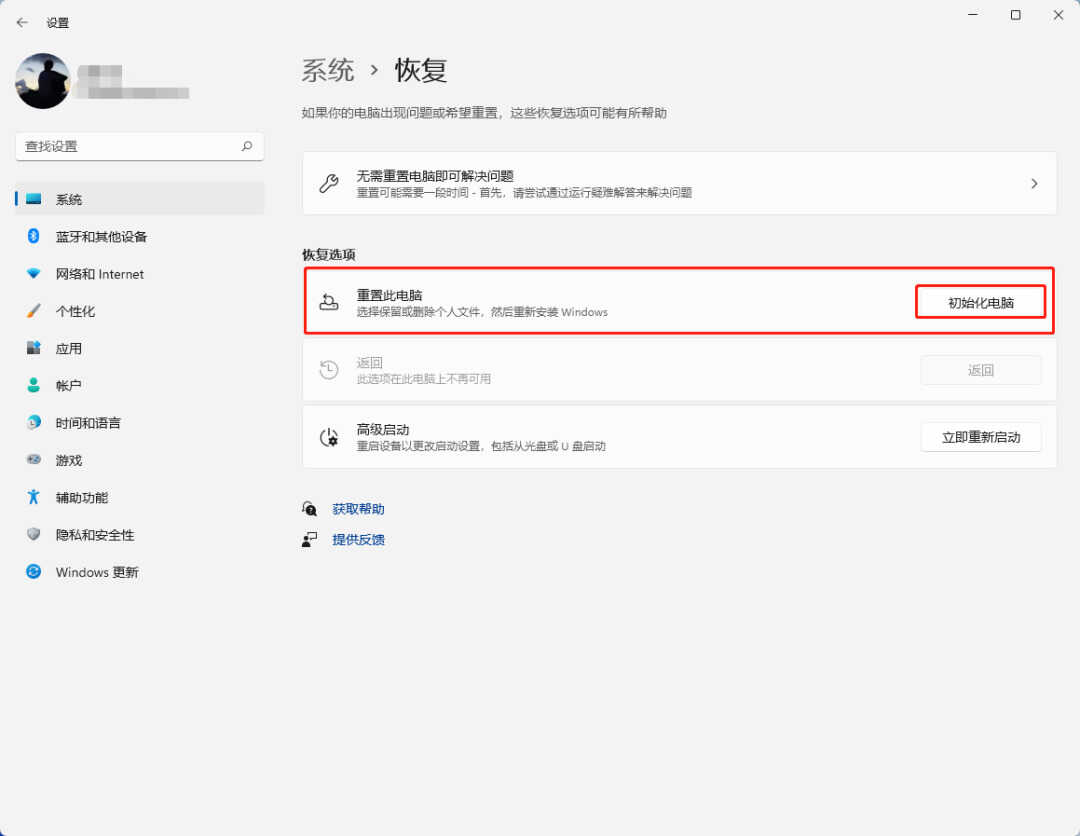Open the 游戏 settings page
1080x836 pixels.
tap(69, 459)
